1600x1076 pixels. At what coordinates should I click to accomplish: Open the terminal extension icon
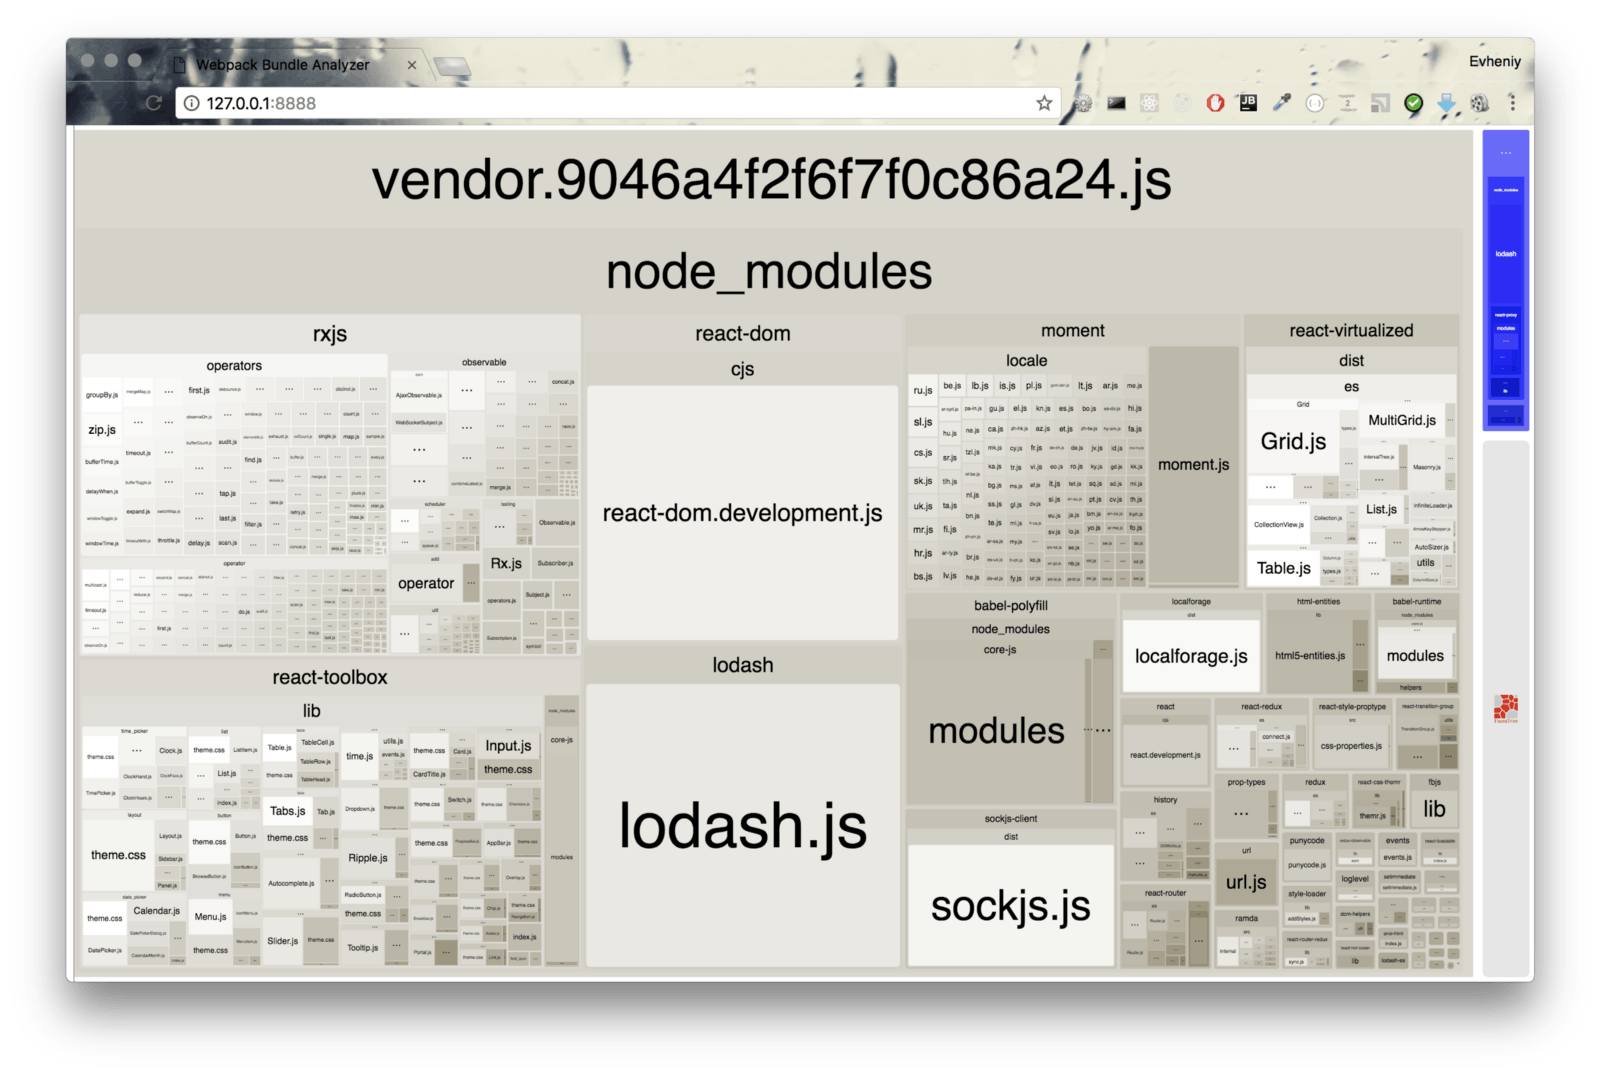tap(1116, 103)
